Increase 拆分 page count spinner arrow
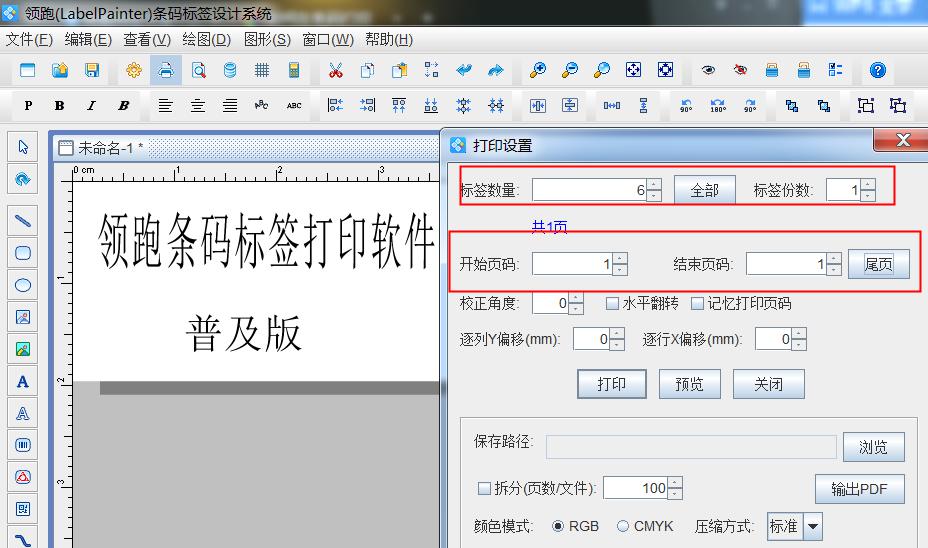The image size is (928, 548). coord(675,483)
